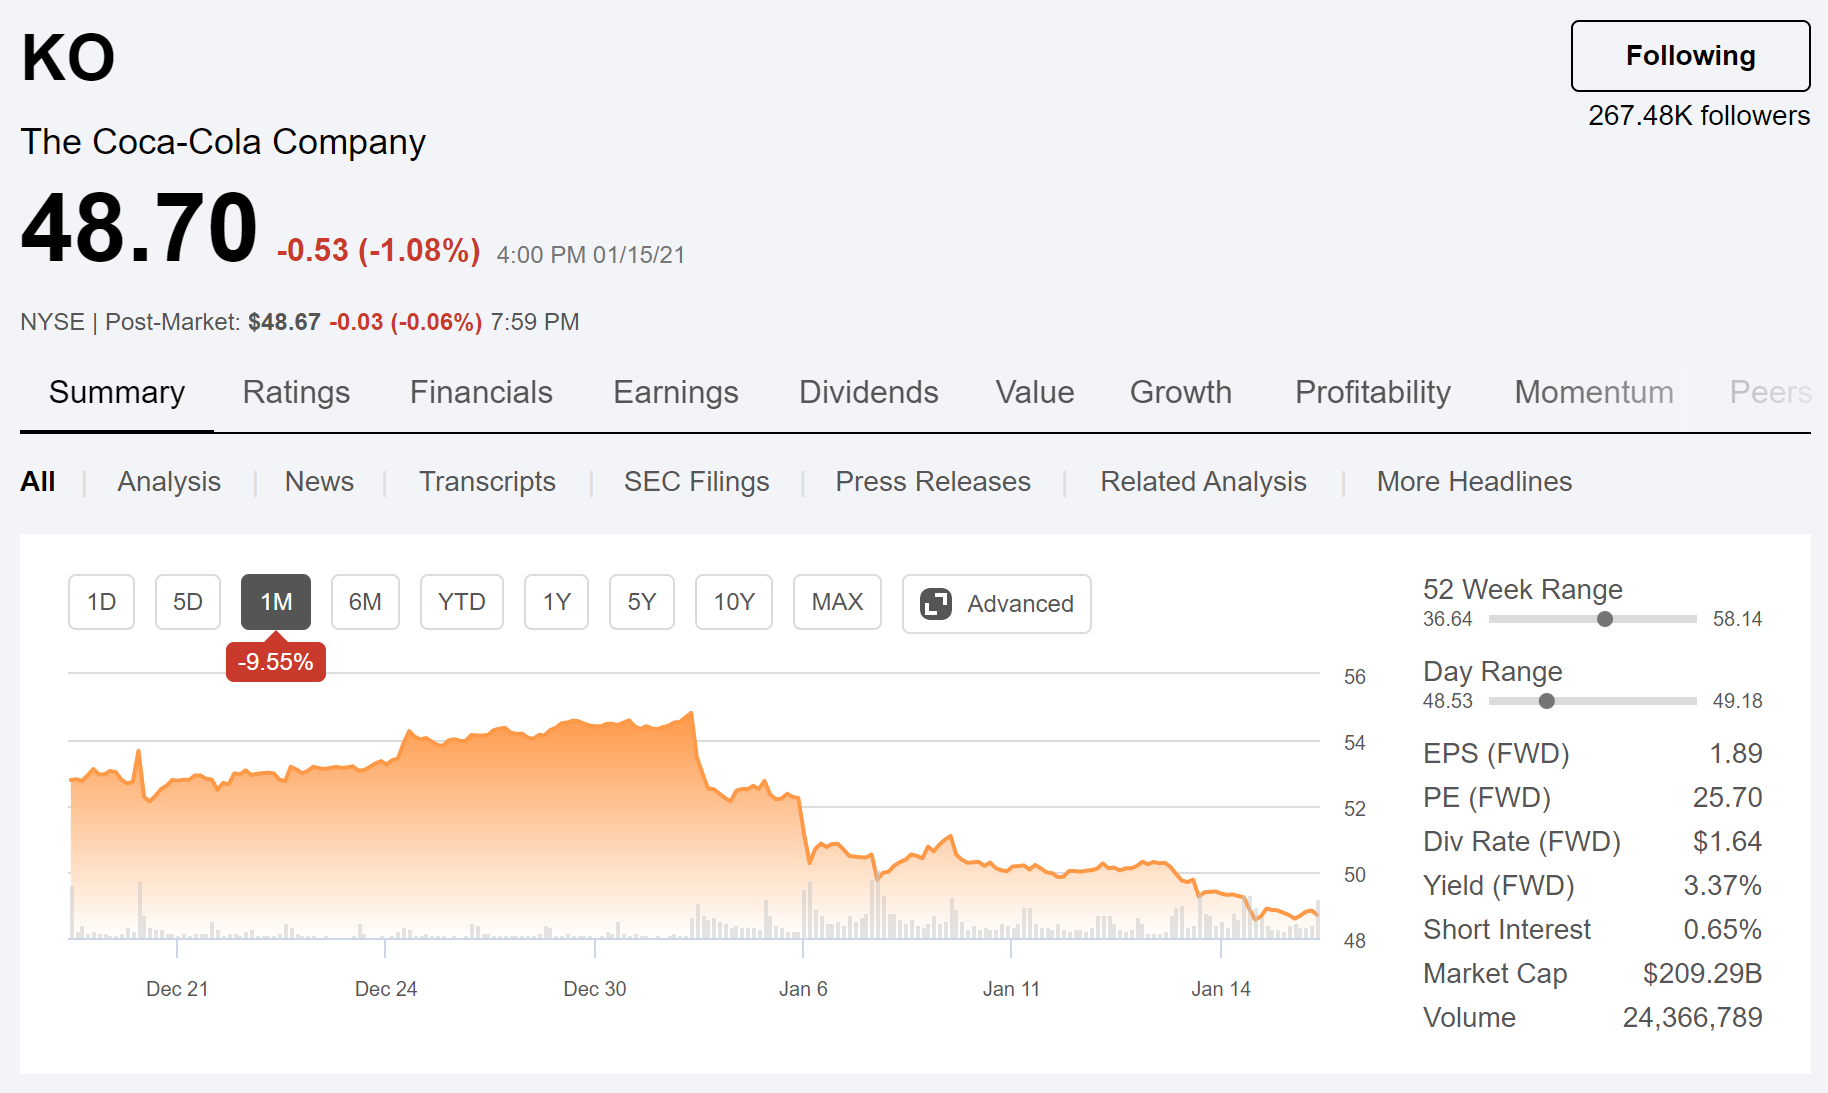Click the Advanced chart expand icon
Viewport: 1828px width, 1093px height.
(x=936, y=604)
